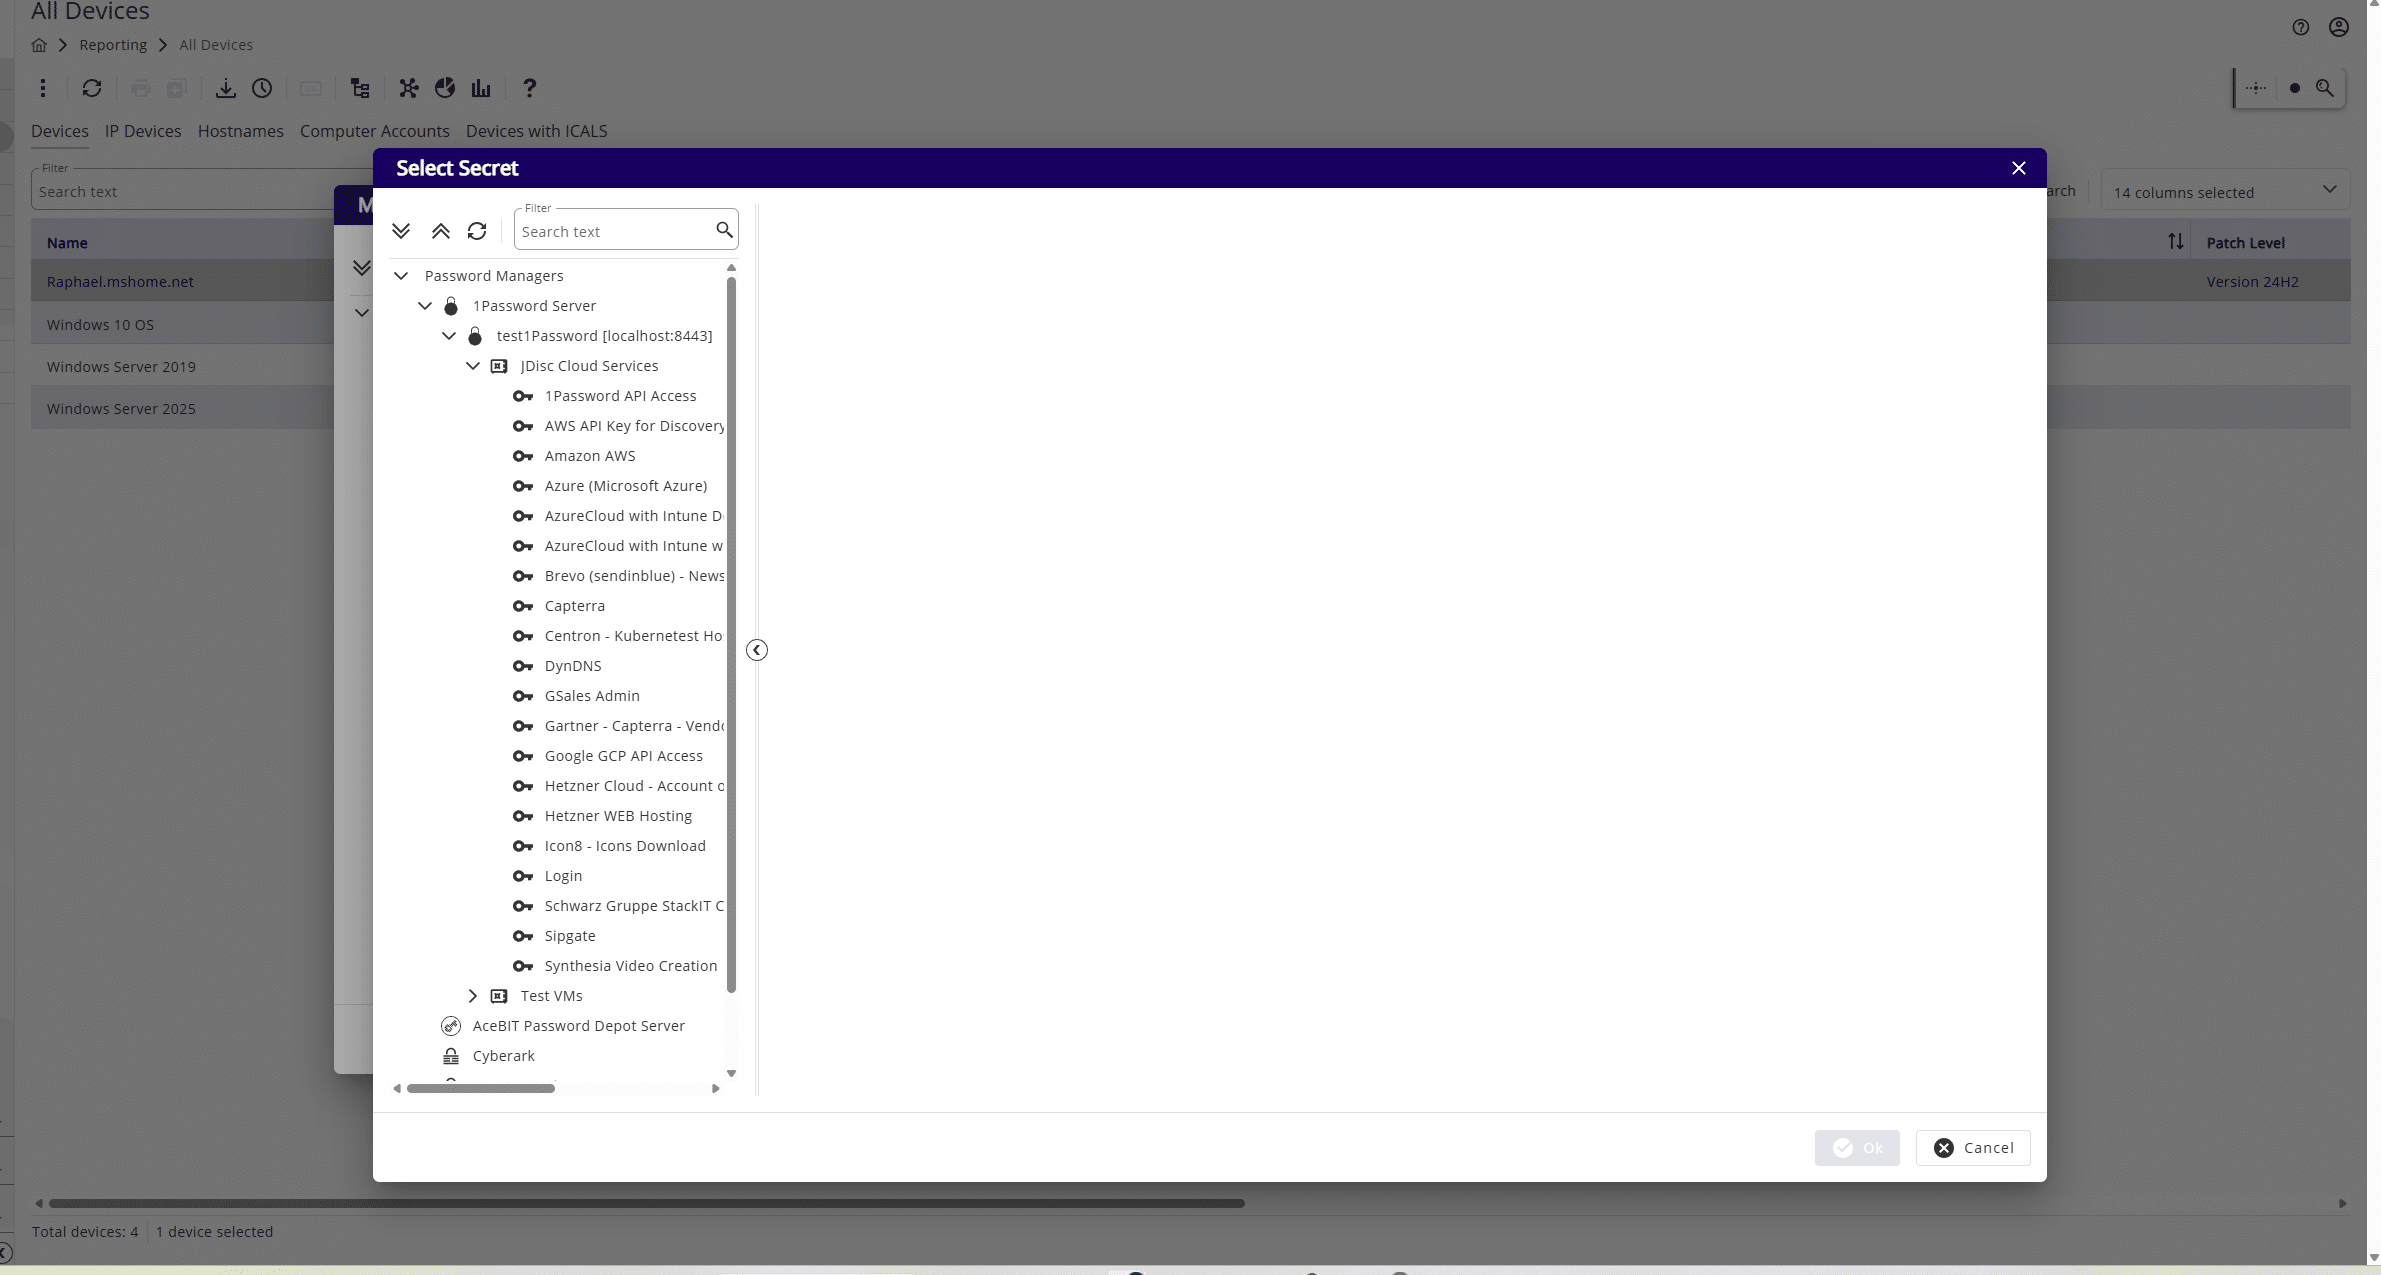Switch to the IP Devices tab
This screenshot has width=2381, height=1275.
click(x=143, y=131)
